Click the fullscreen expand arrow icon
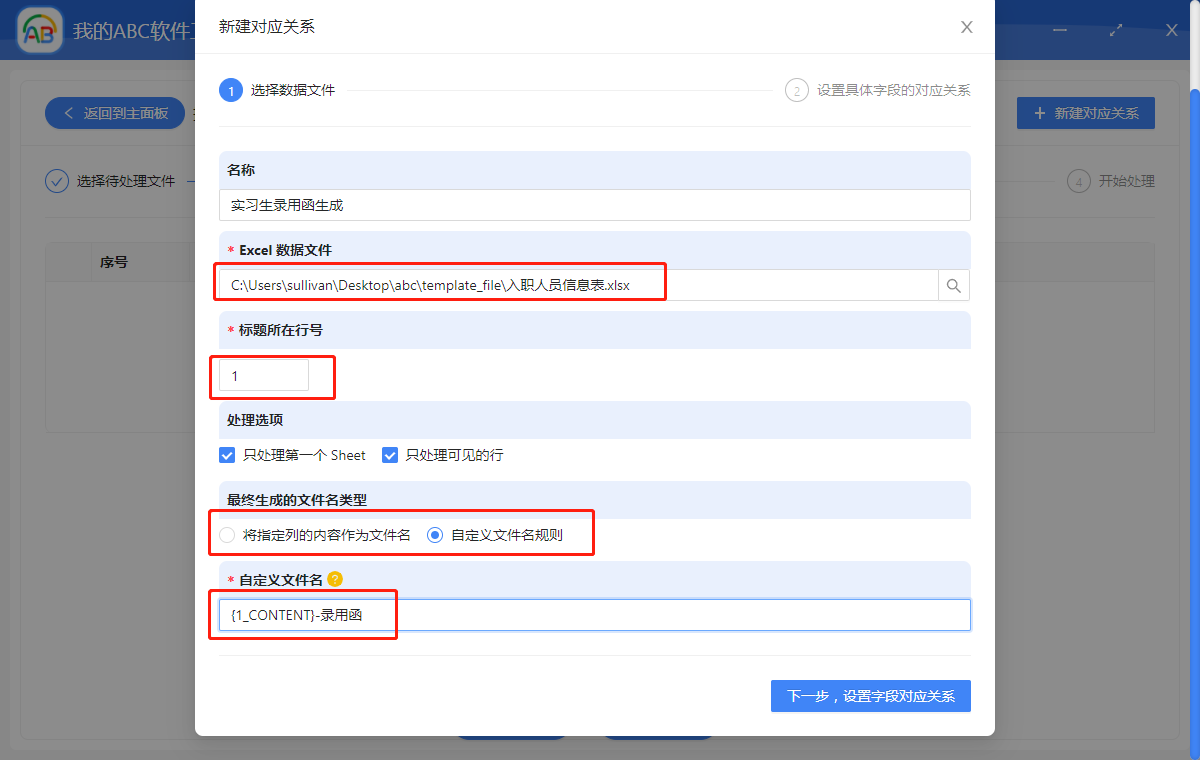1200x760 pixels. click(1115, 30)
